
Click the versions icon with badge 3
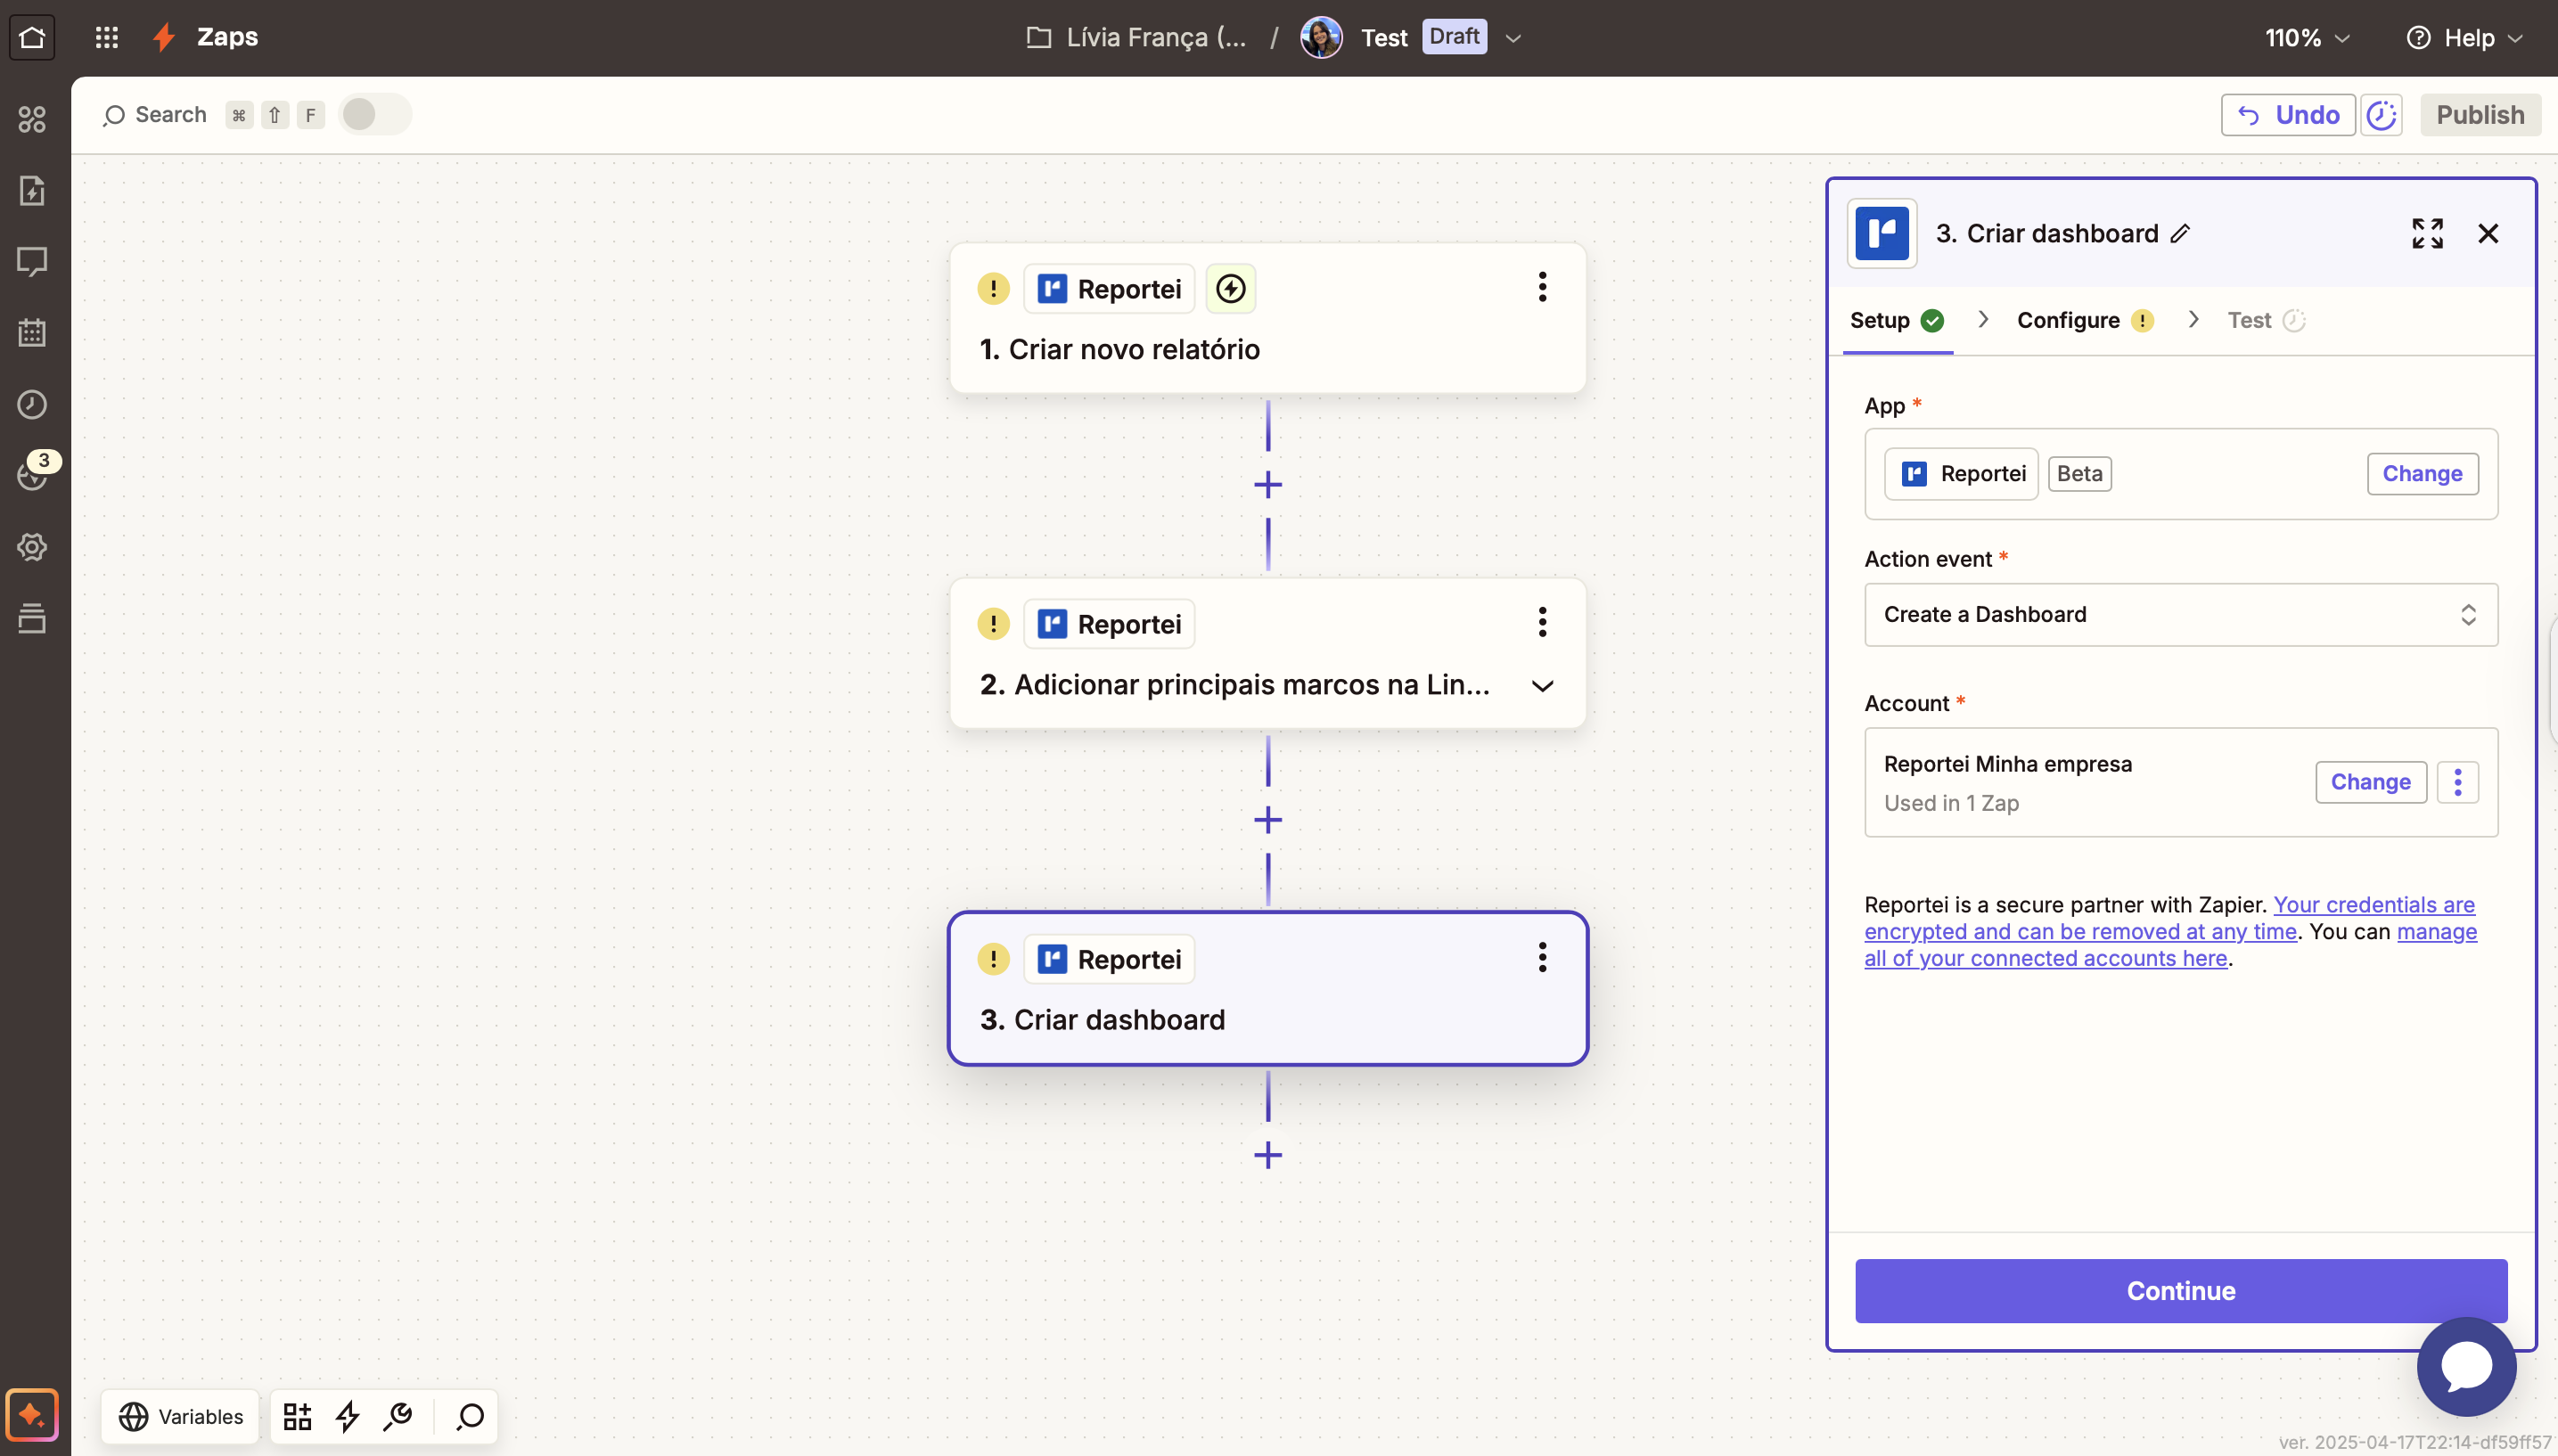[x=33, y=475]
